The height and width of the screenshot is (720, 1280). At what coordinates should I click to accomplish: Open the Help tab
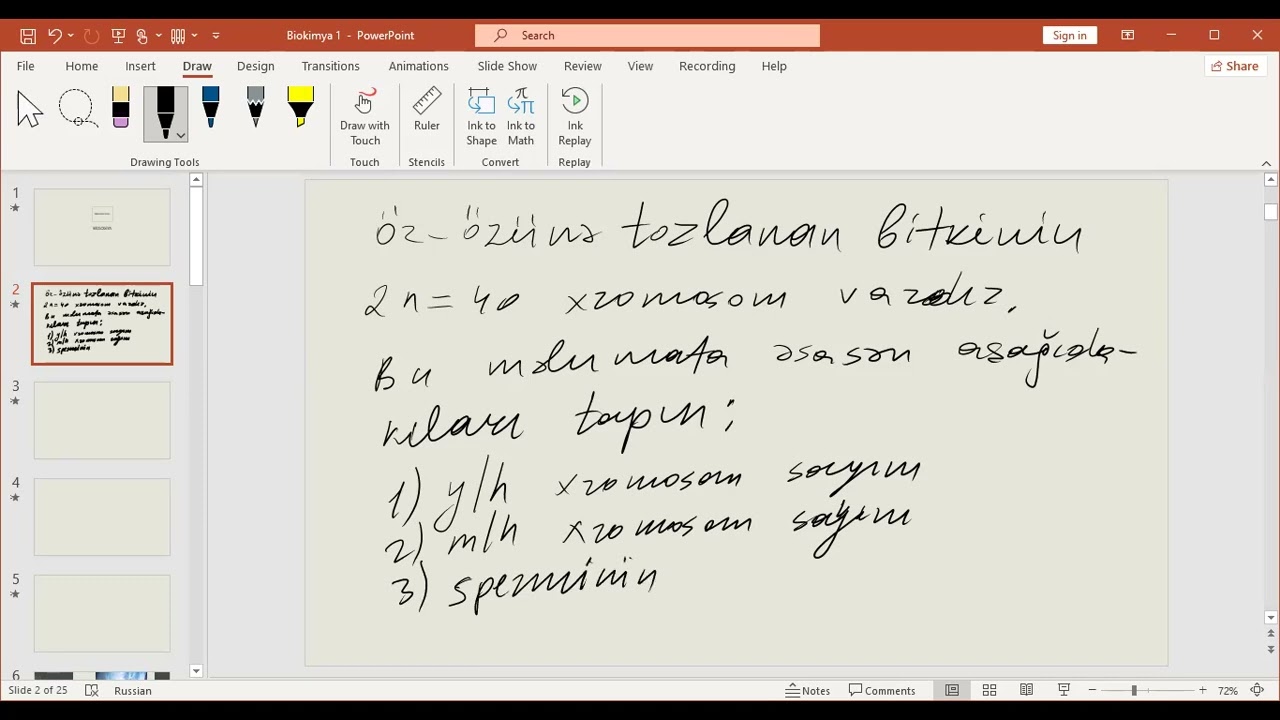(x=774, y=66)
